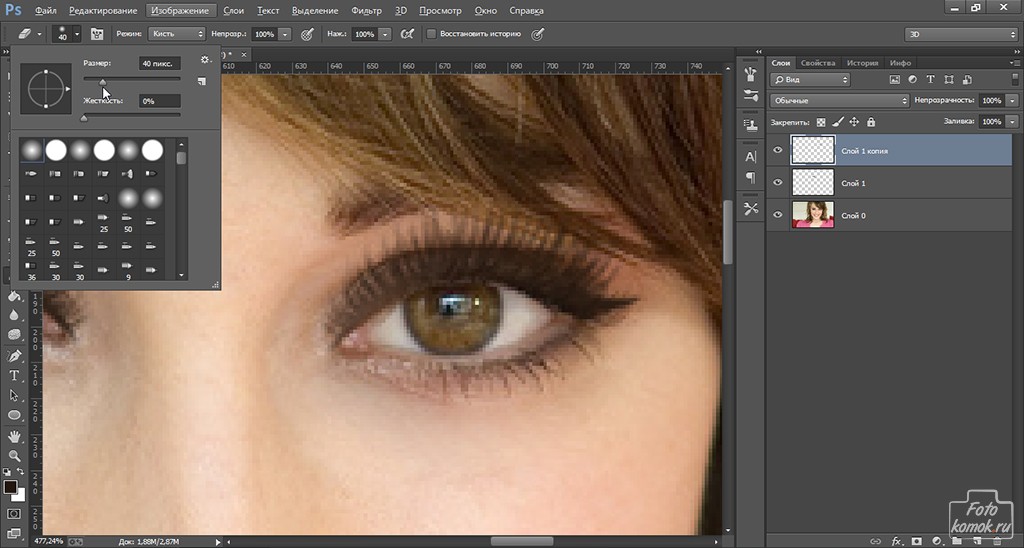This screenshot has height=548, width=1024.
Task: Enable airbrush build-up icon
Action: (407, 34)
